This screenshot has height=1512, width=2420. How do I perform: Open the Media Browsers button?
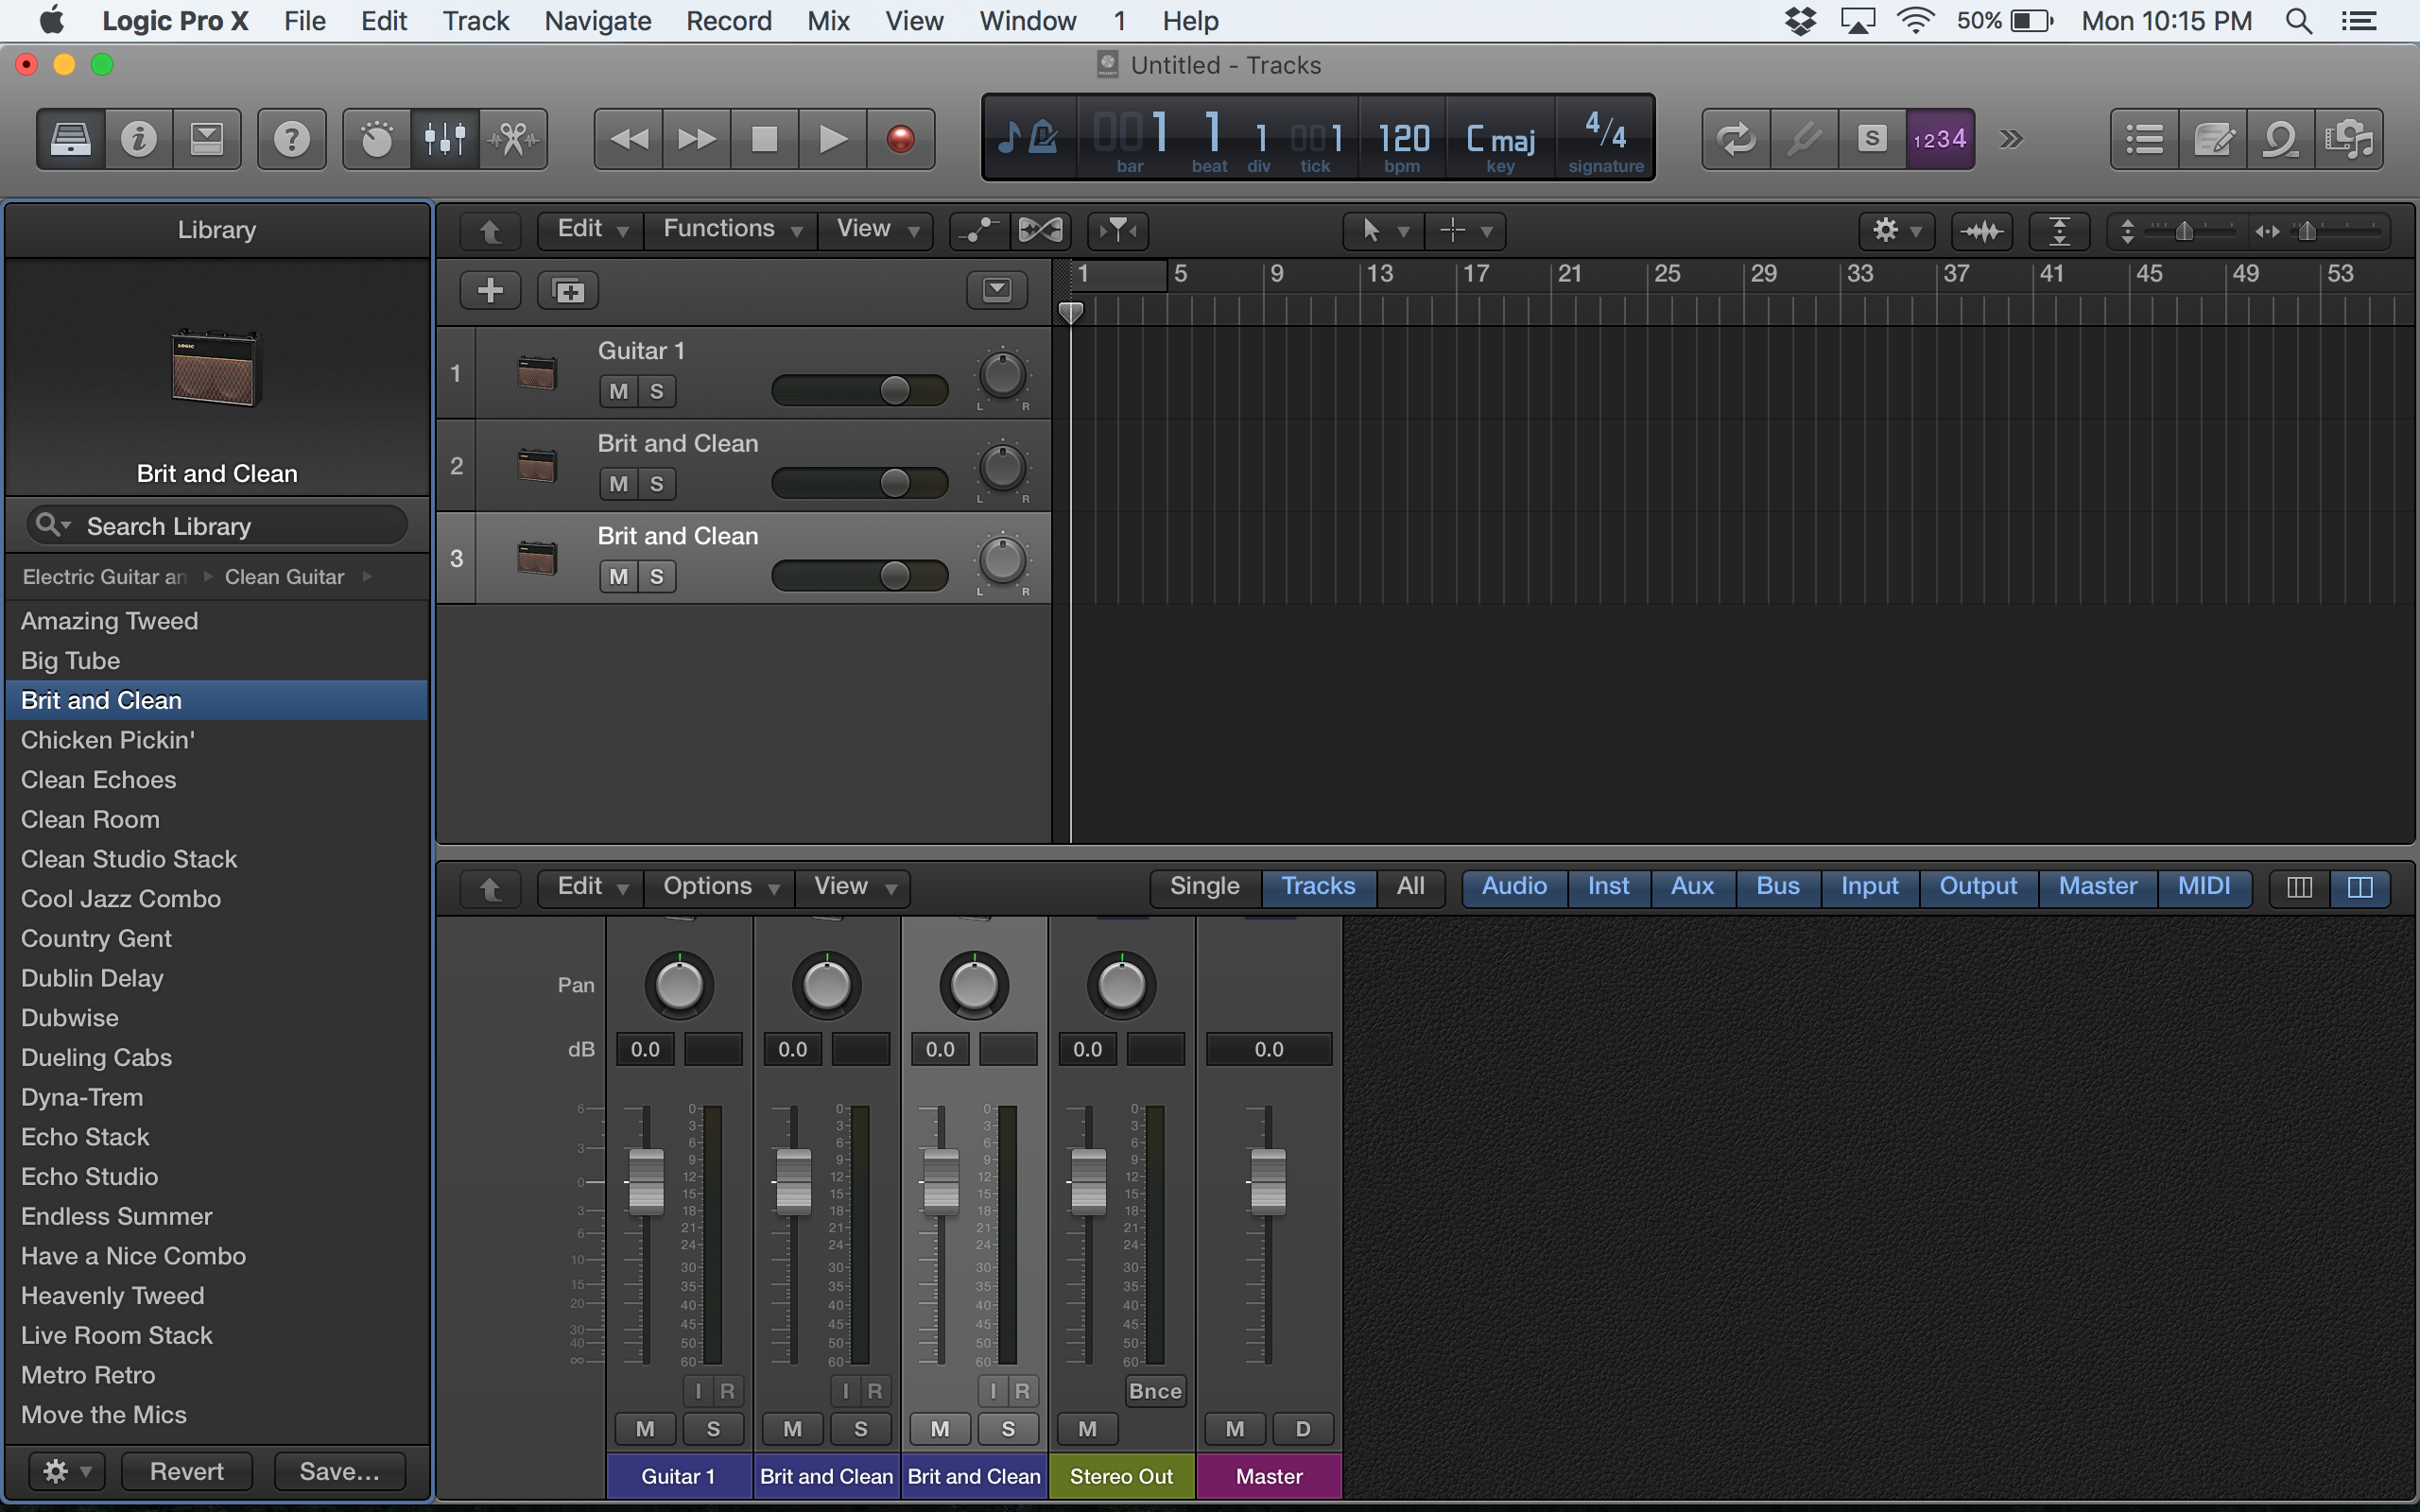tap(2349, 139)
